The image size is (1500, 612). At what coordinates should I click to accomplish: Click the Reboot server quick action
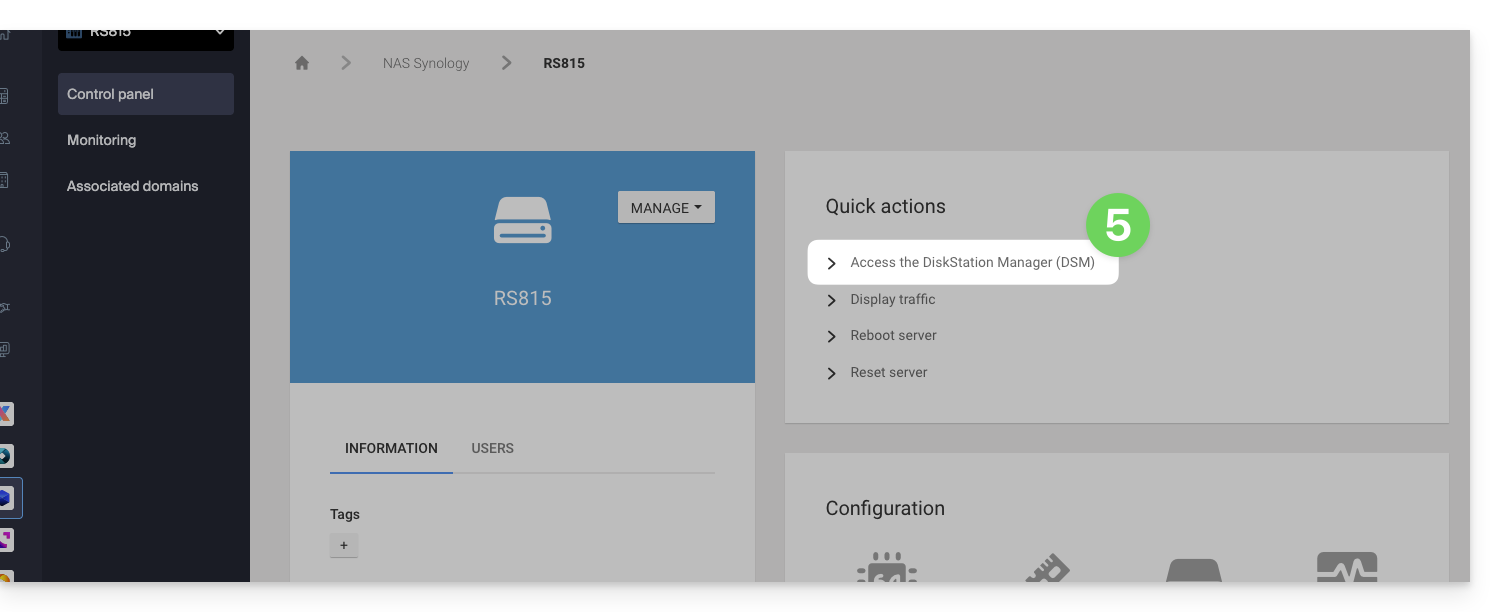click(893, 335)
